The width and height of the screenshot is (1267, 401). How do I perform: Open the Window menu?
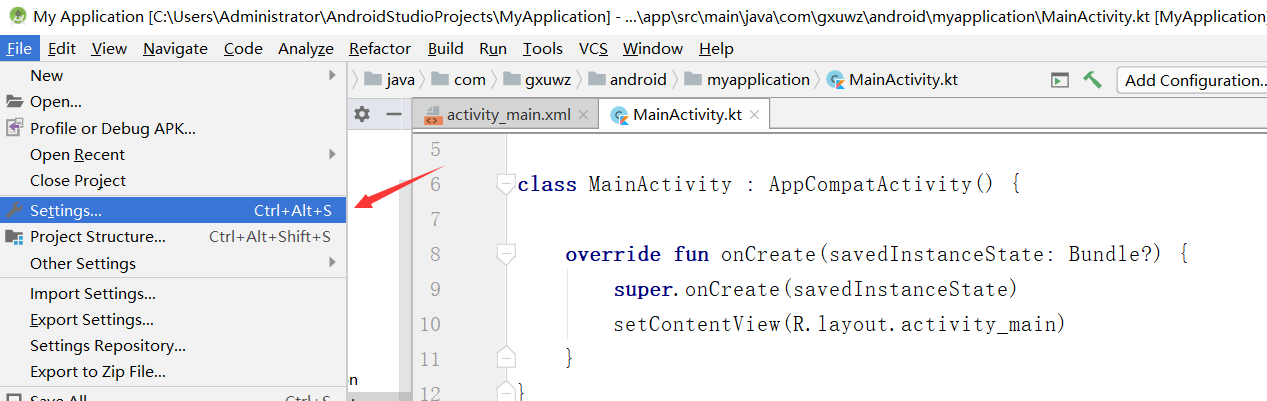(x=653, y=48)
